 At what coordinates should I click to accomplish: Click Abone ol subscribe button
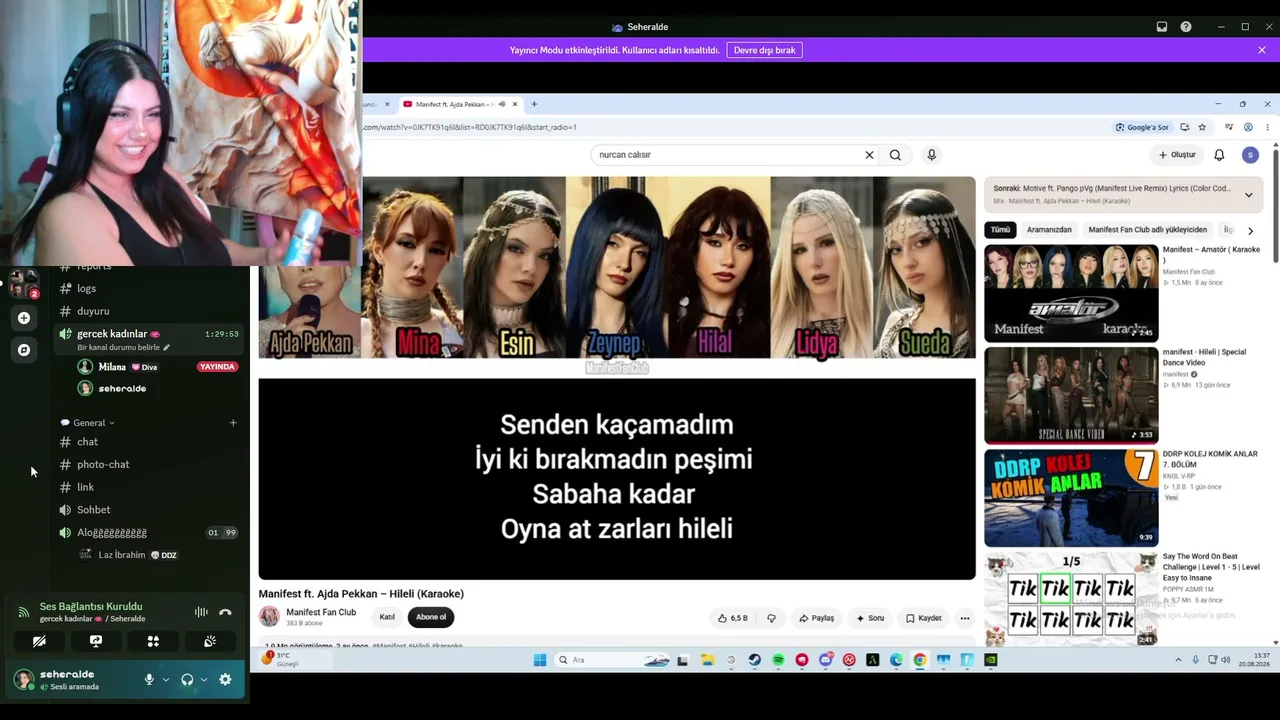431,617
